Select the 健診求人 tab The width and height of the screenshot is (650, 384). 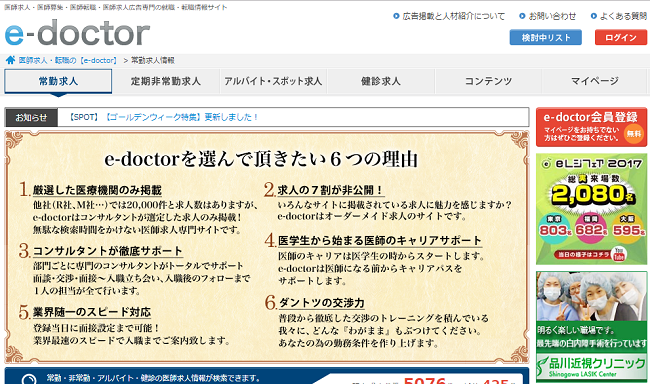[x=381, y=81]
